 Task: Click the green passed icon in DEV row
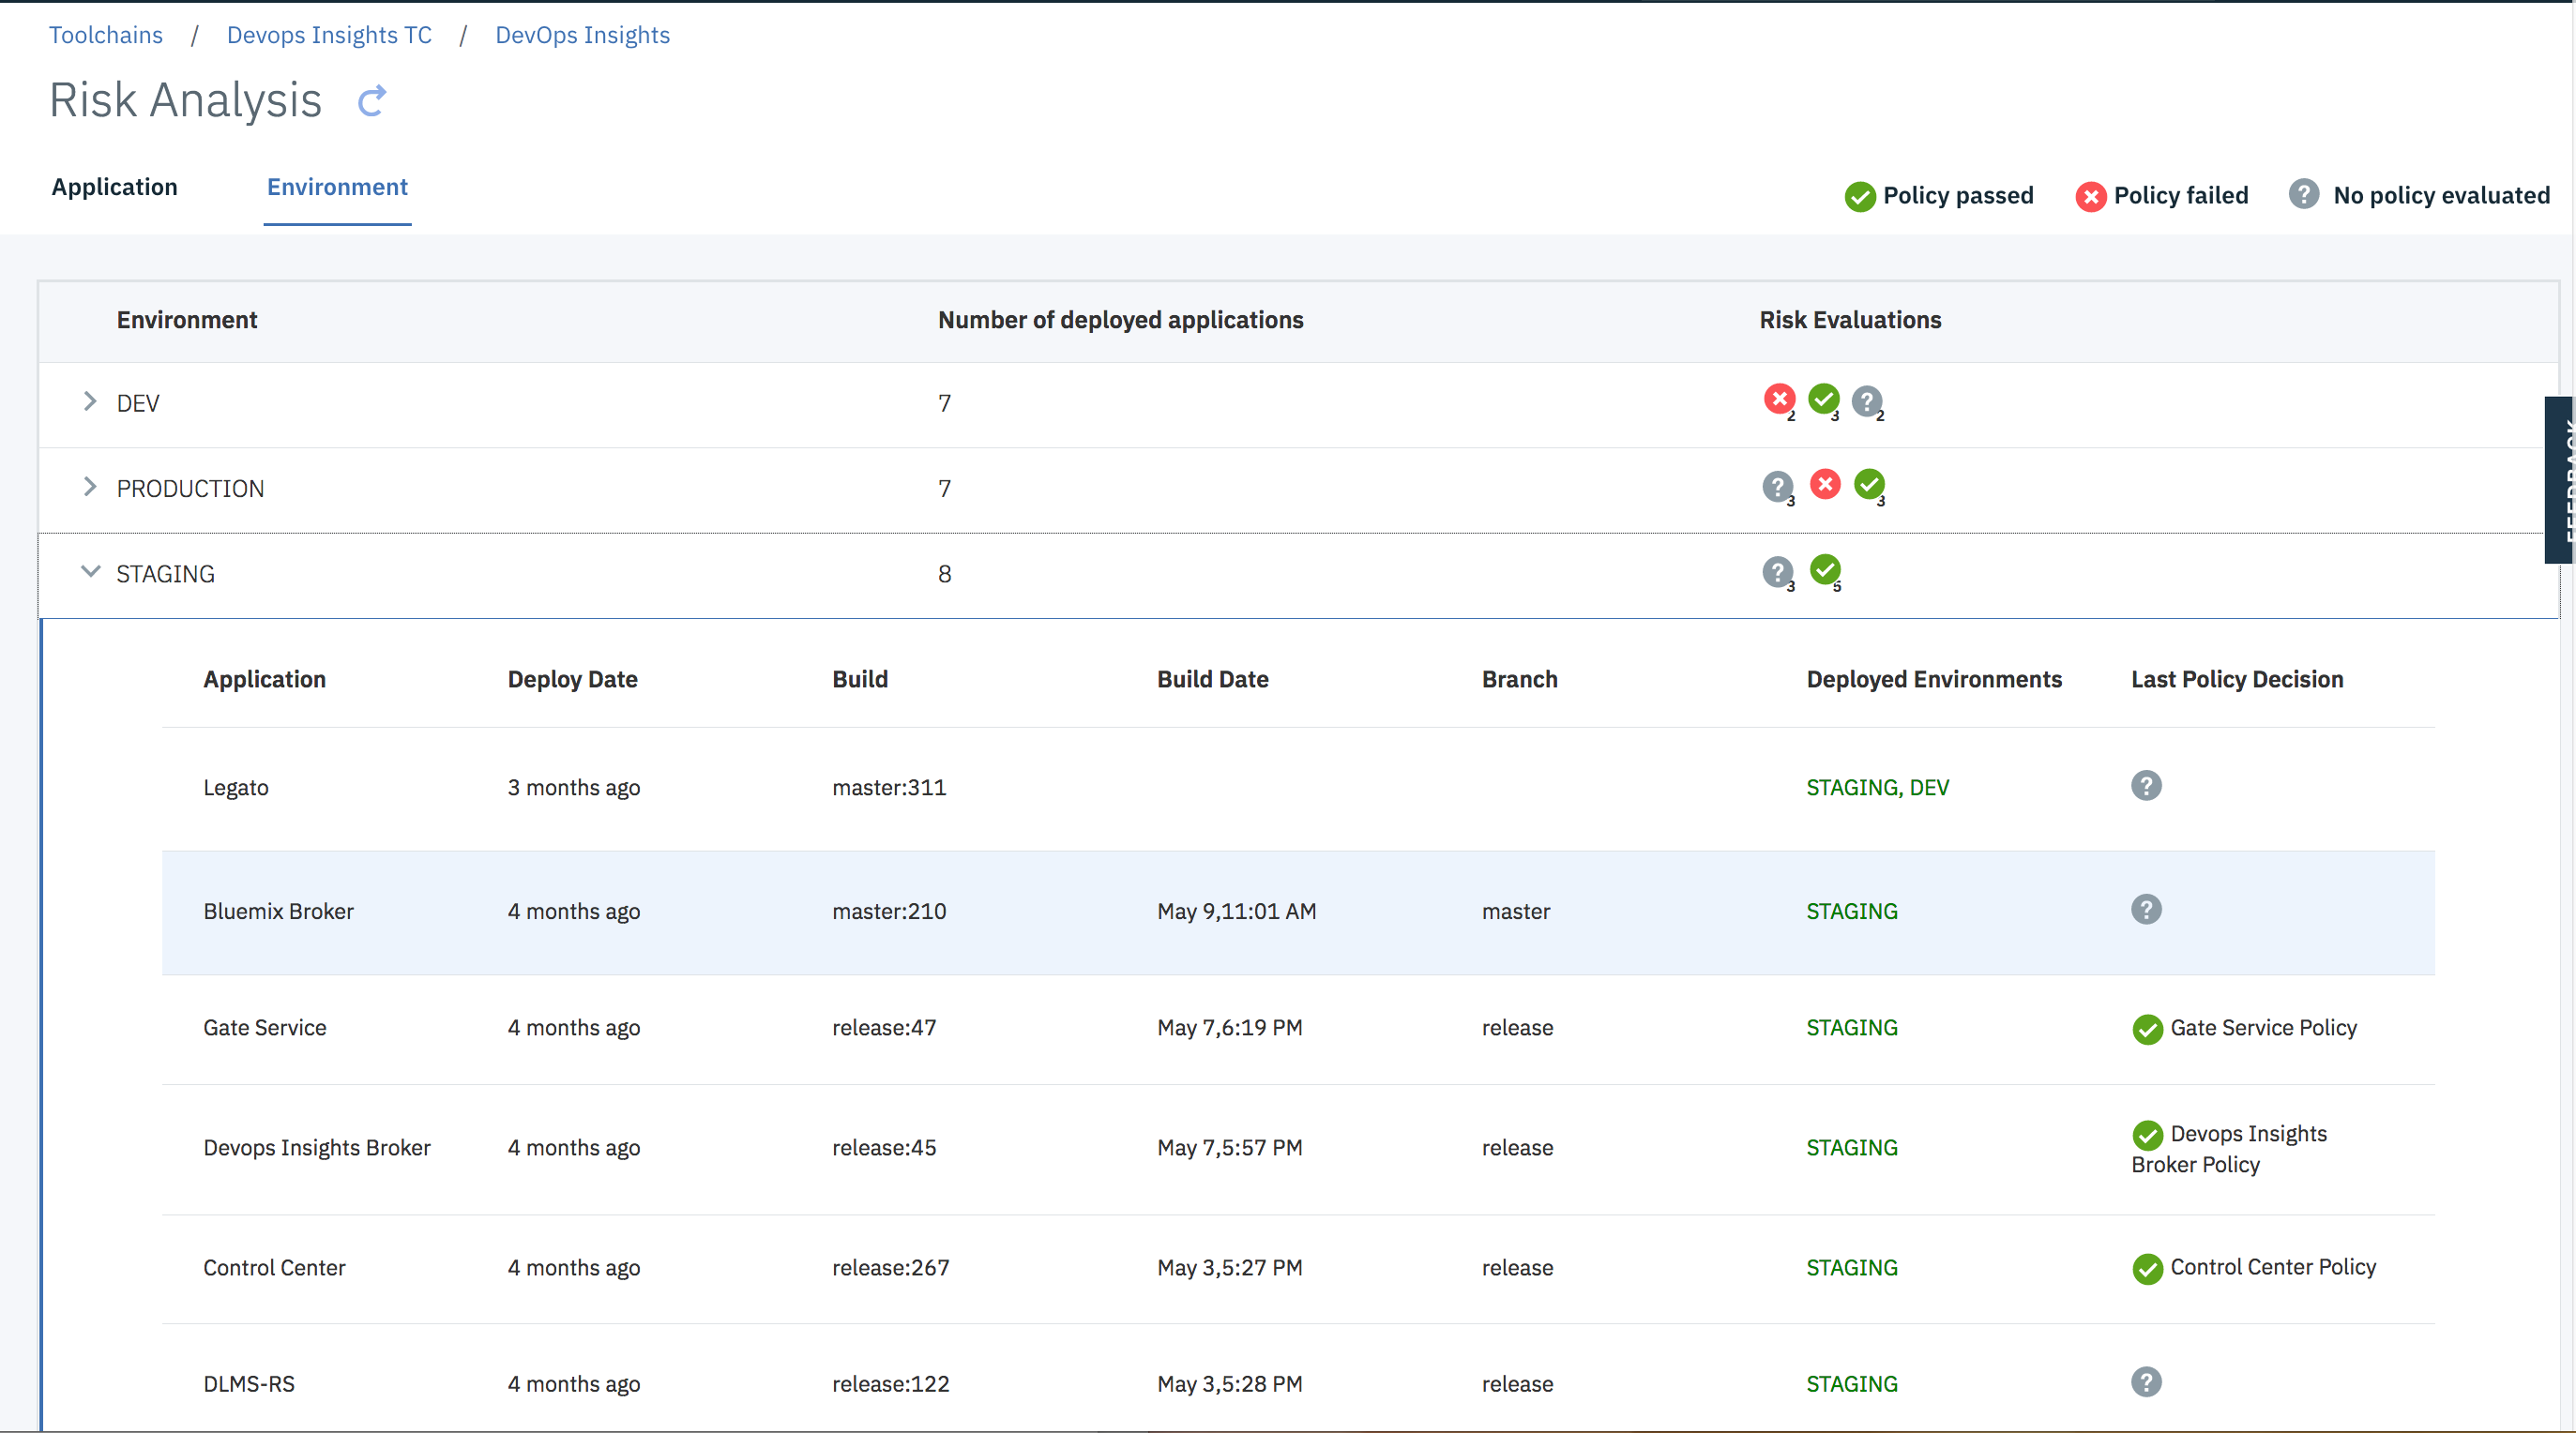tap(1823, 400)
